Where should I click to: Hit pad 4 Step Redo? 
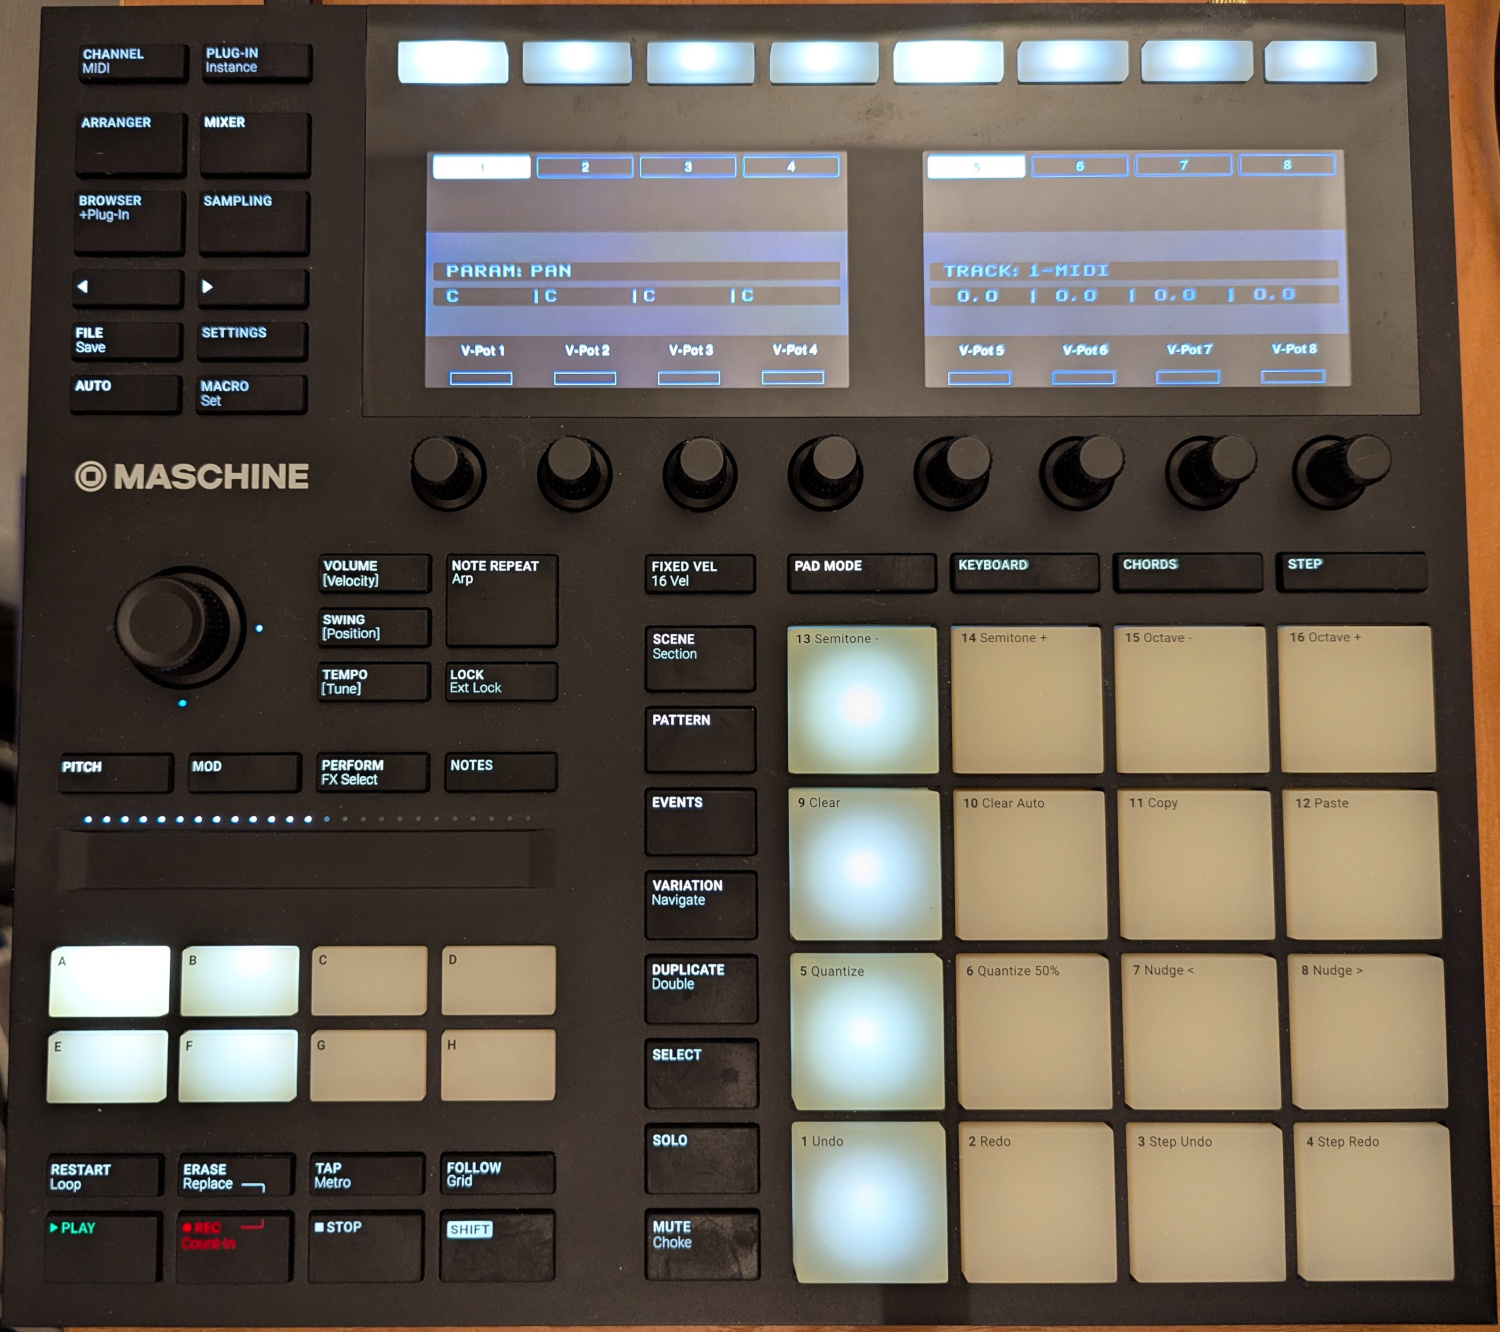click(x=1376, y=1202)
